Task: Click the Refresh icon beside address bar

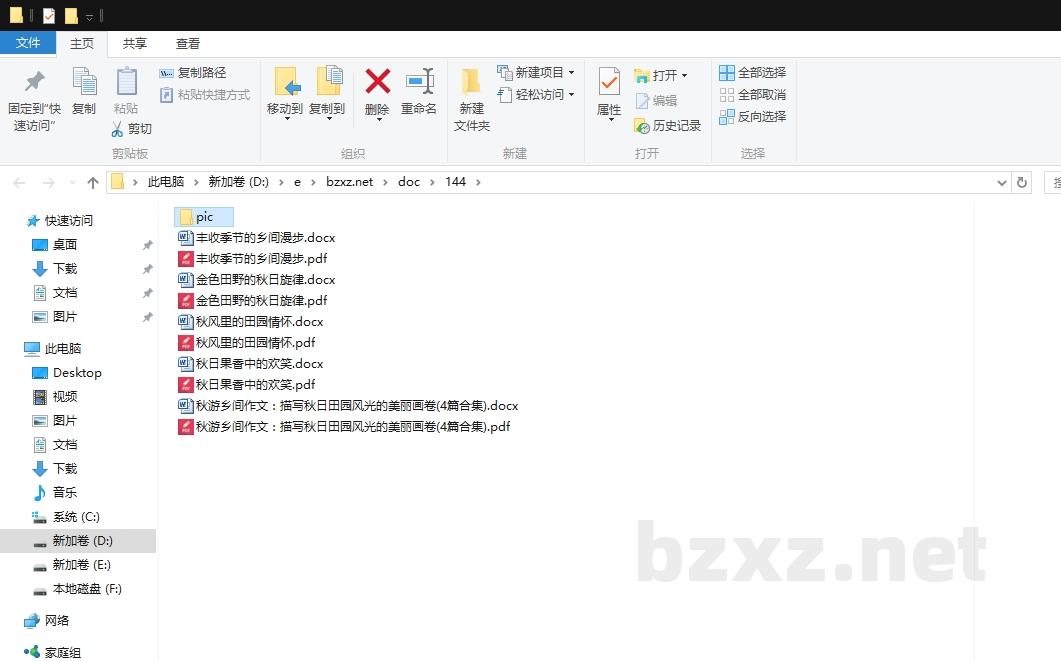Action: (1021, 182)
